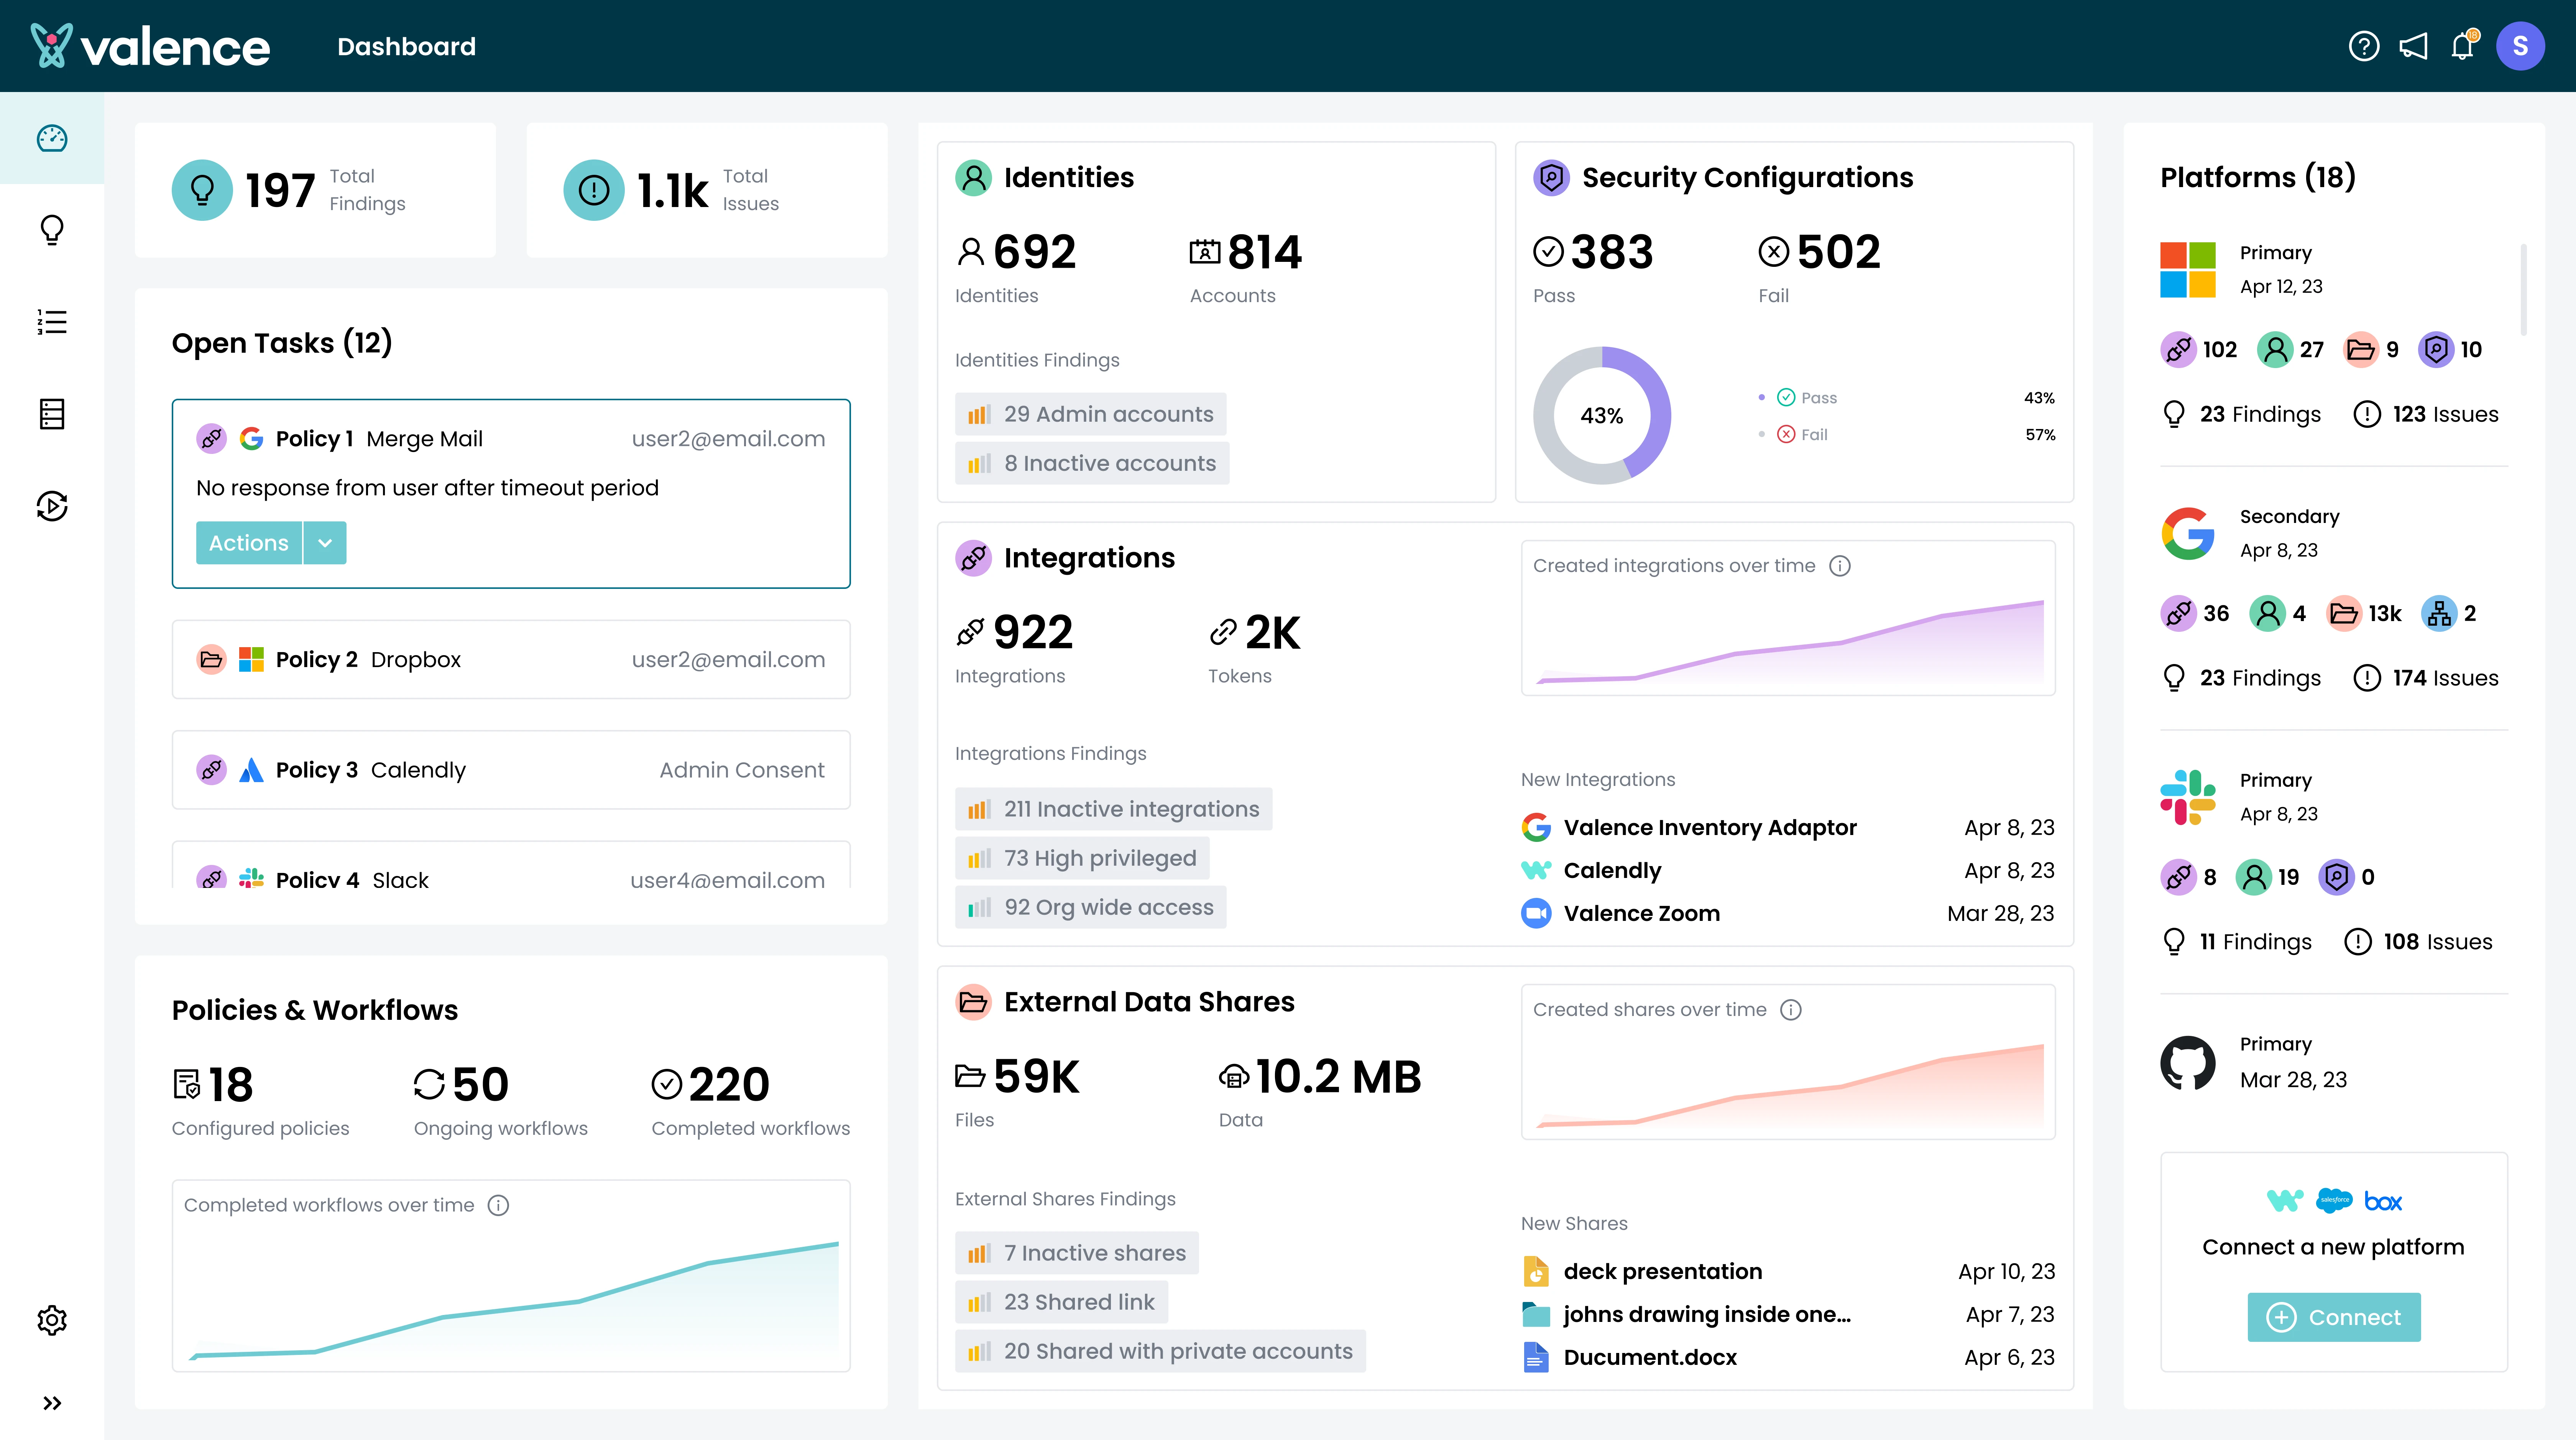
Task: Click the Platforms panel scrollbar
Action: tap(2523, 290)
